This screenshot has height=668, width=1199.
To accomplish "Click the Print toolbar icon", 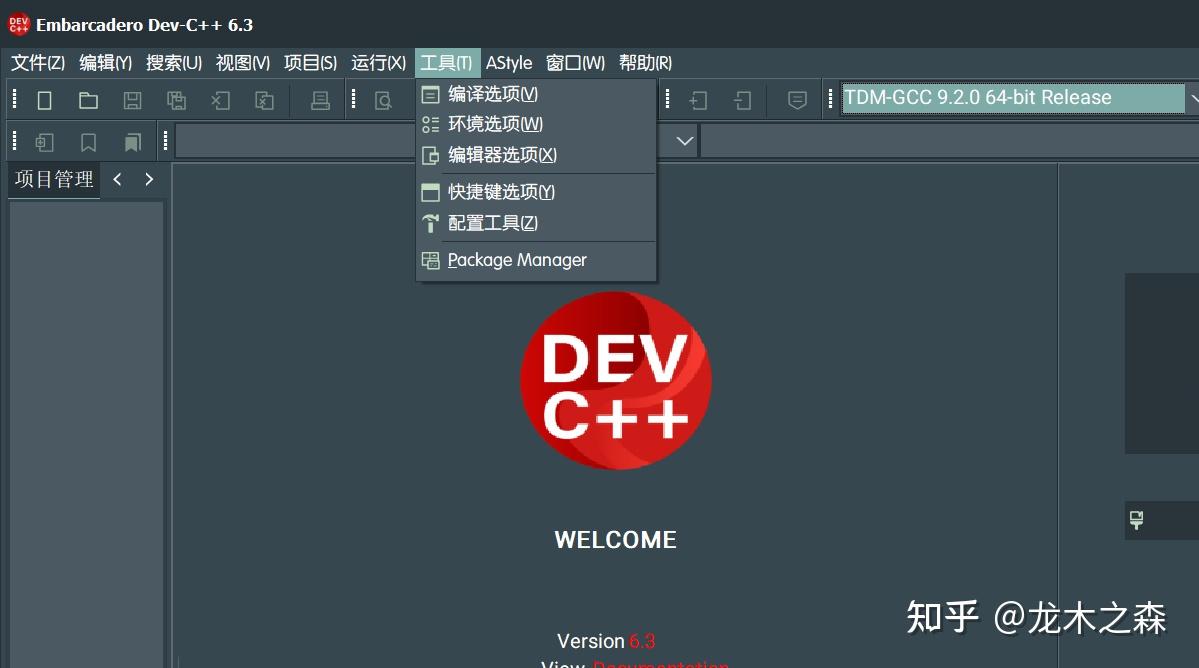I will [320, 100].
